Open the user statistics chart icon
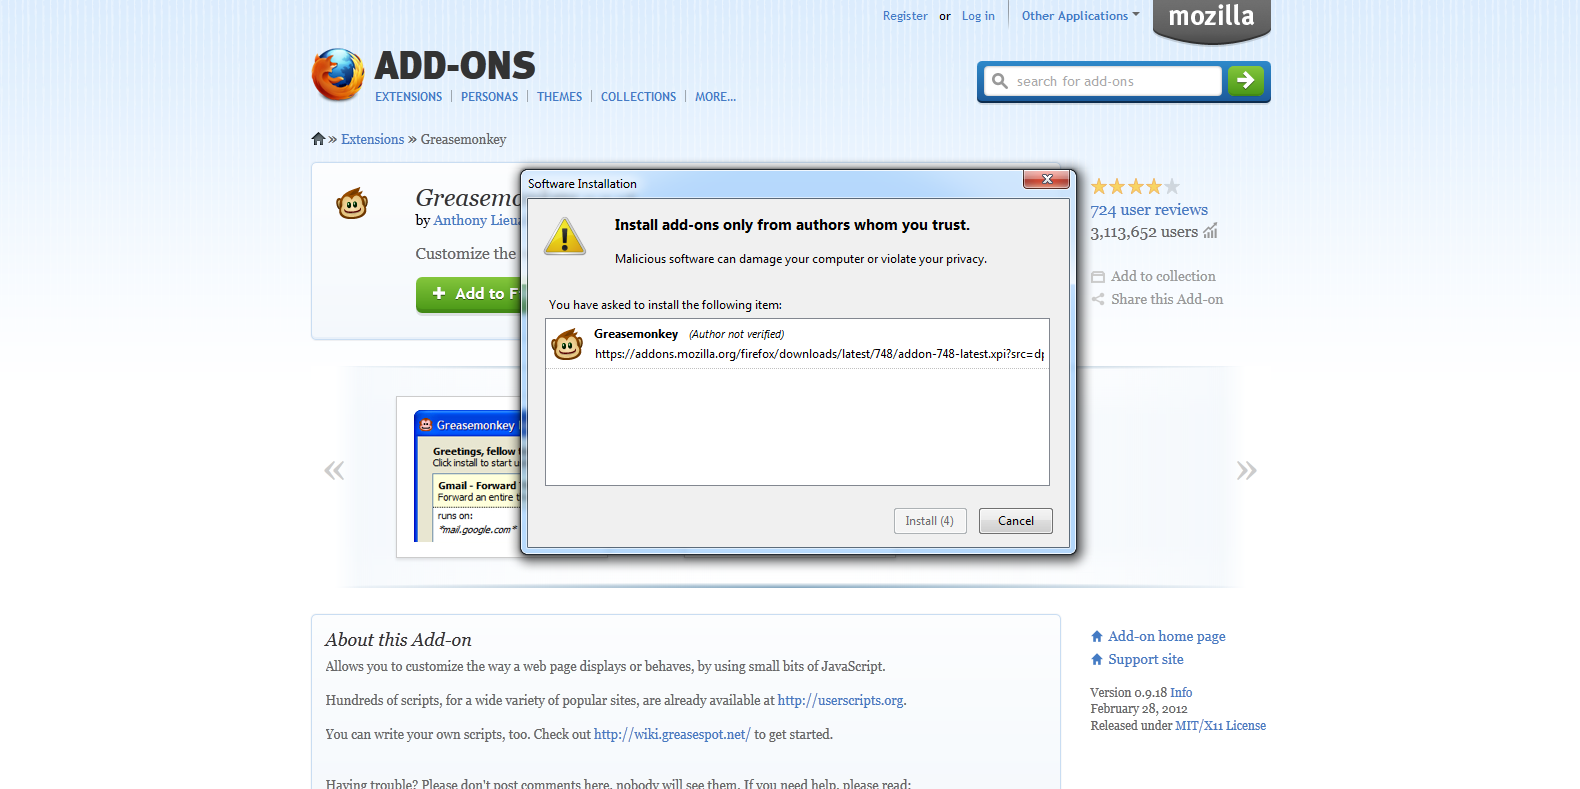 1210,231
